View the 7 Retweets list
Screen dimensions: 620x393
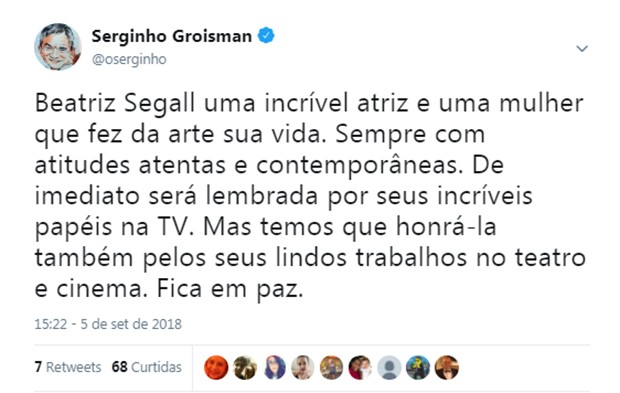click(68, 367)
